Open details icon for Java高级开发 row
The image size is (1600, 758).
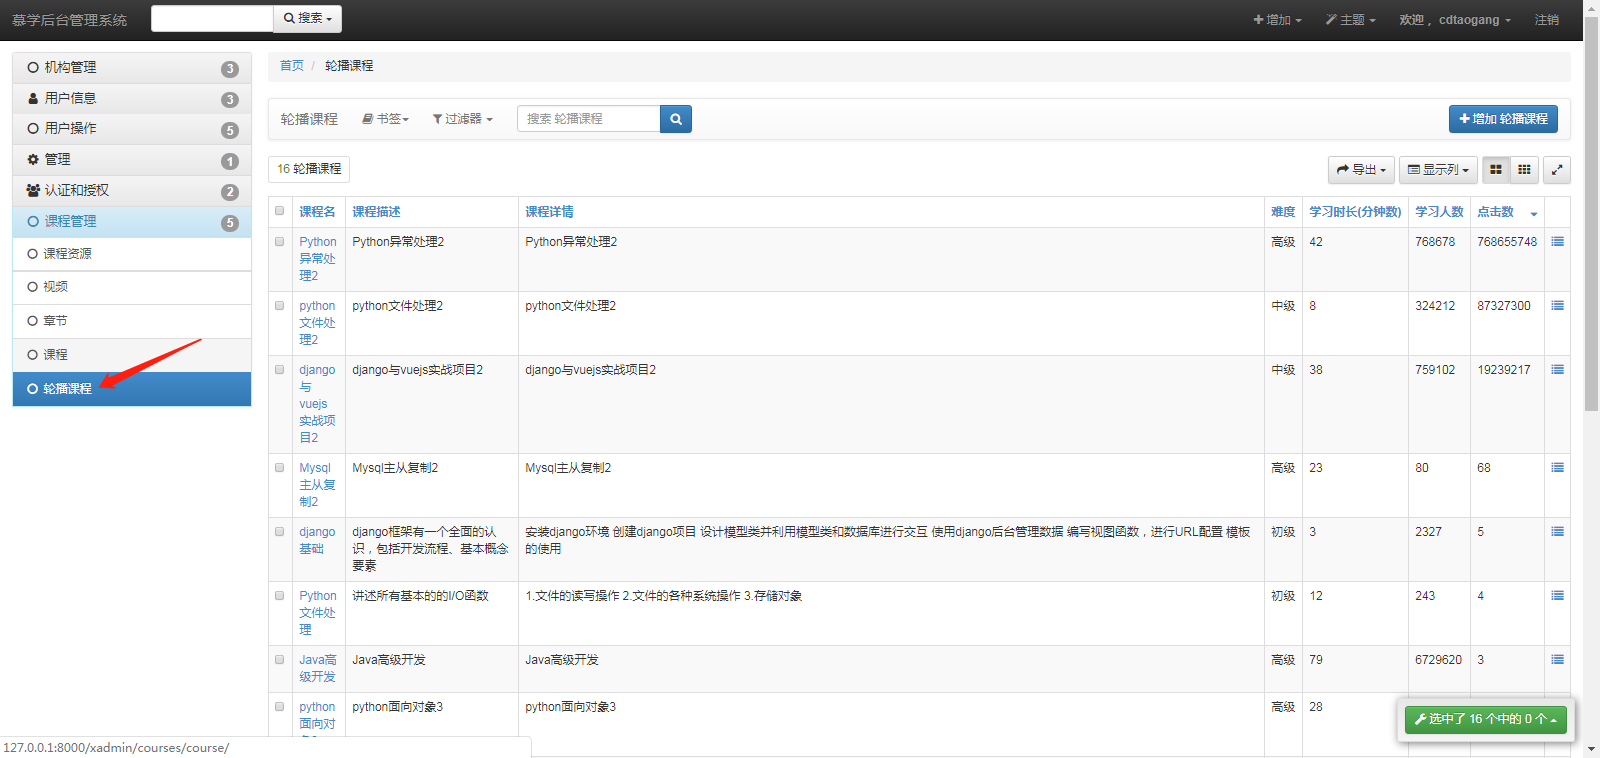[x=1557, y=660]
